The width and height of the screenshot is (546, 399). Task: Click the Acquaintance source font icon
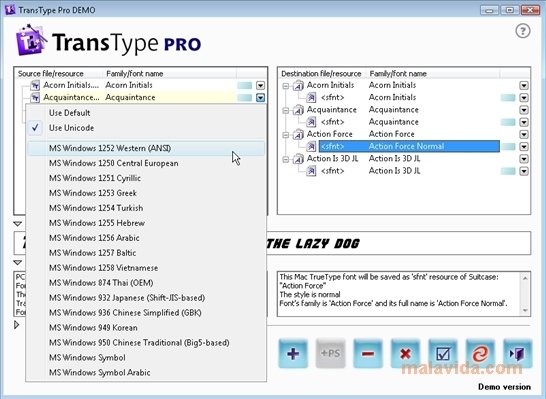pos(35,97)
